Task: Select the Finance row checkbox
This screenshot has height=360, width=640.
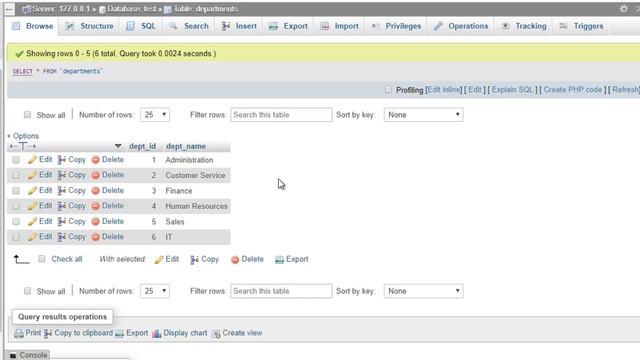Action: coord(16,191)
